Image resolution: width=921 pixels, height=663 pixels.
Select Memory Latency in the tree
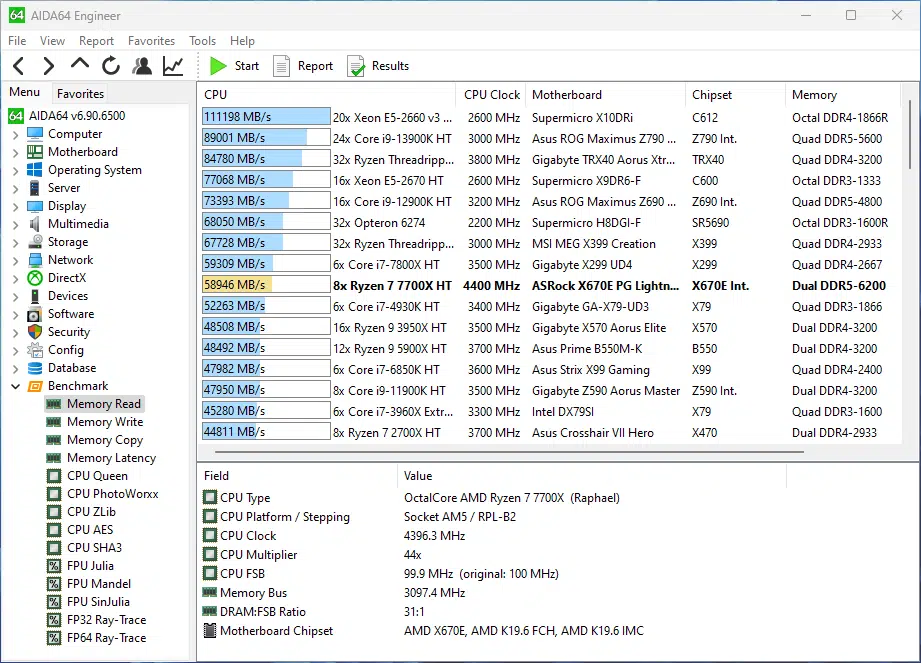coord(111,458)
